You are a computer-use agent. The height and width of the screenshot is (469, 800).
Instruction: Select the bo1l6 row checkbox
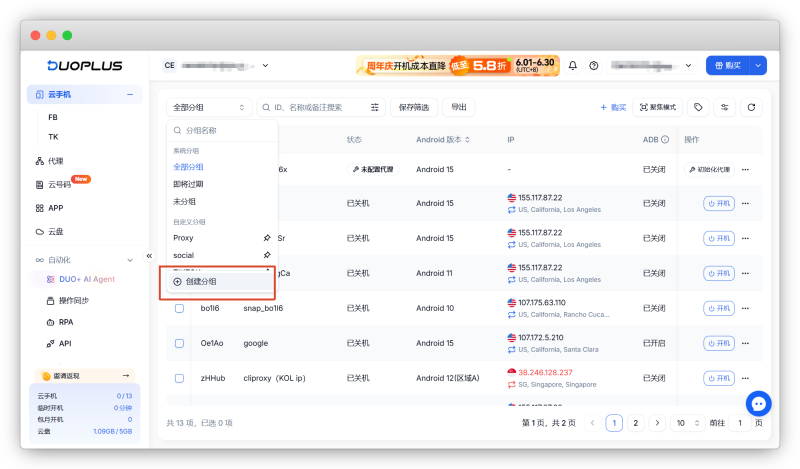click(x=179, y=308)
